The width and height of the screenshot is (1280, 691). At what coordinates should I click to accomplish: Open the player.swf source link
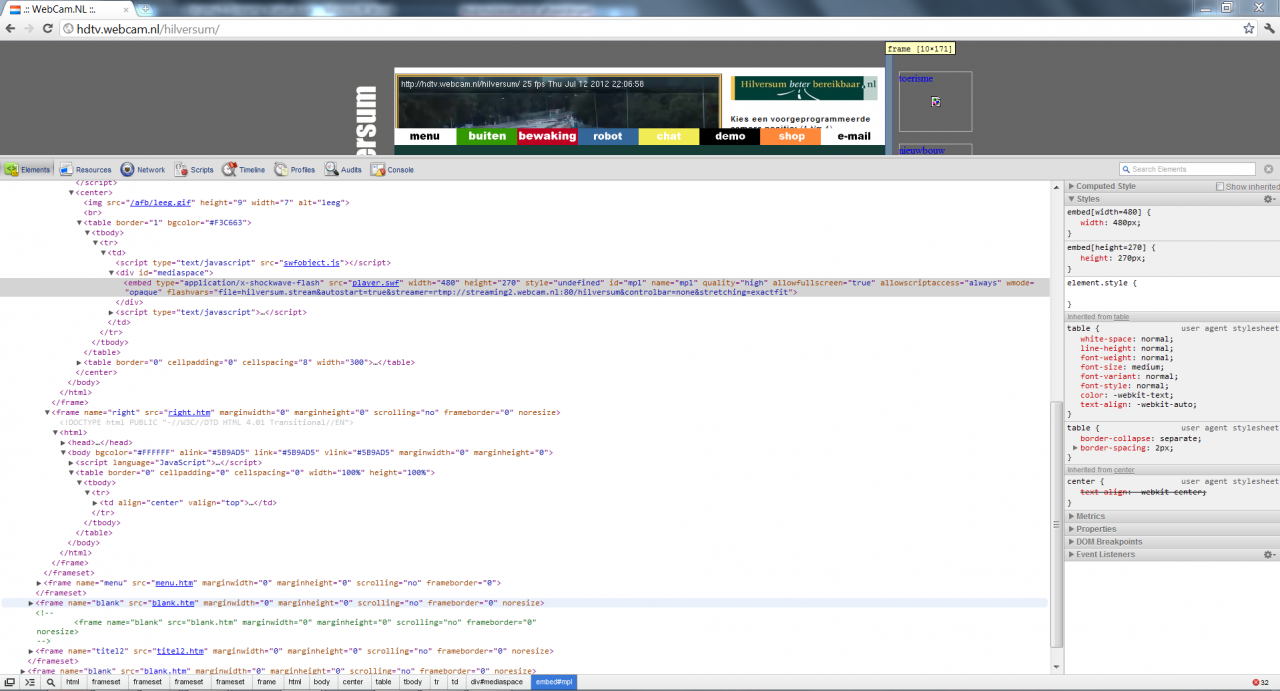tap(375, 283)
